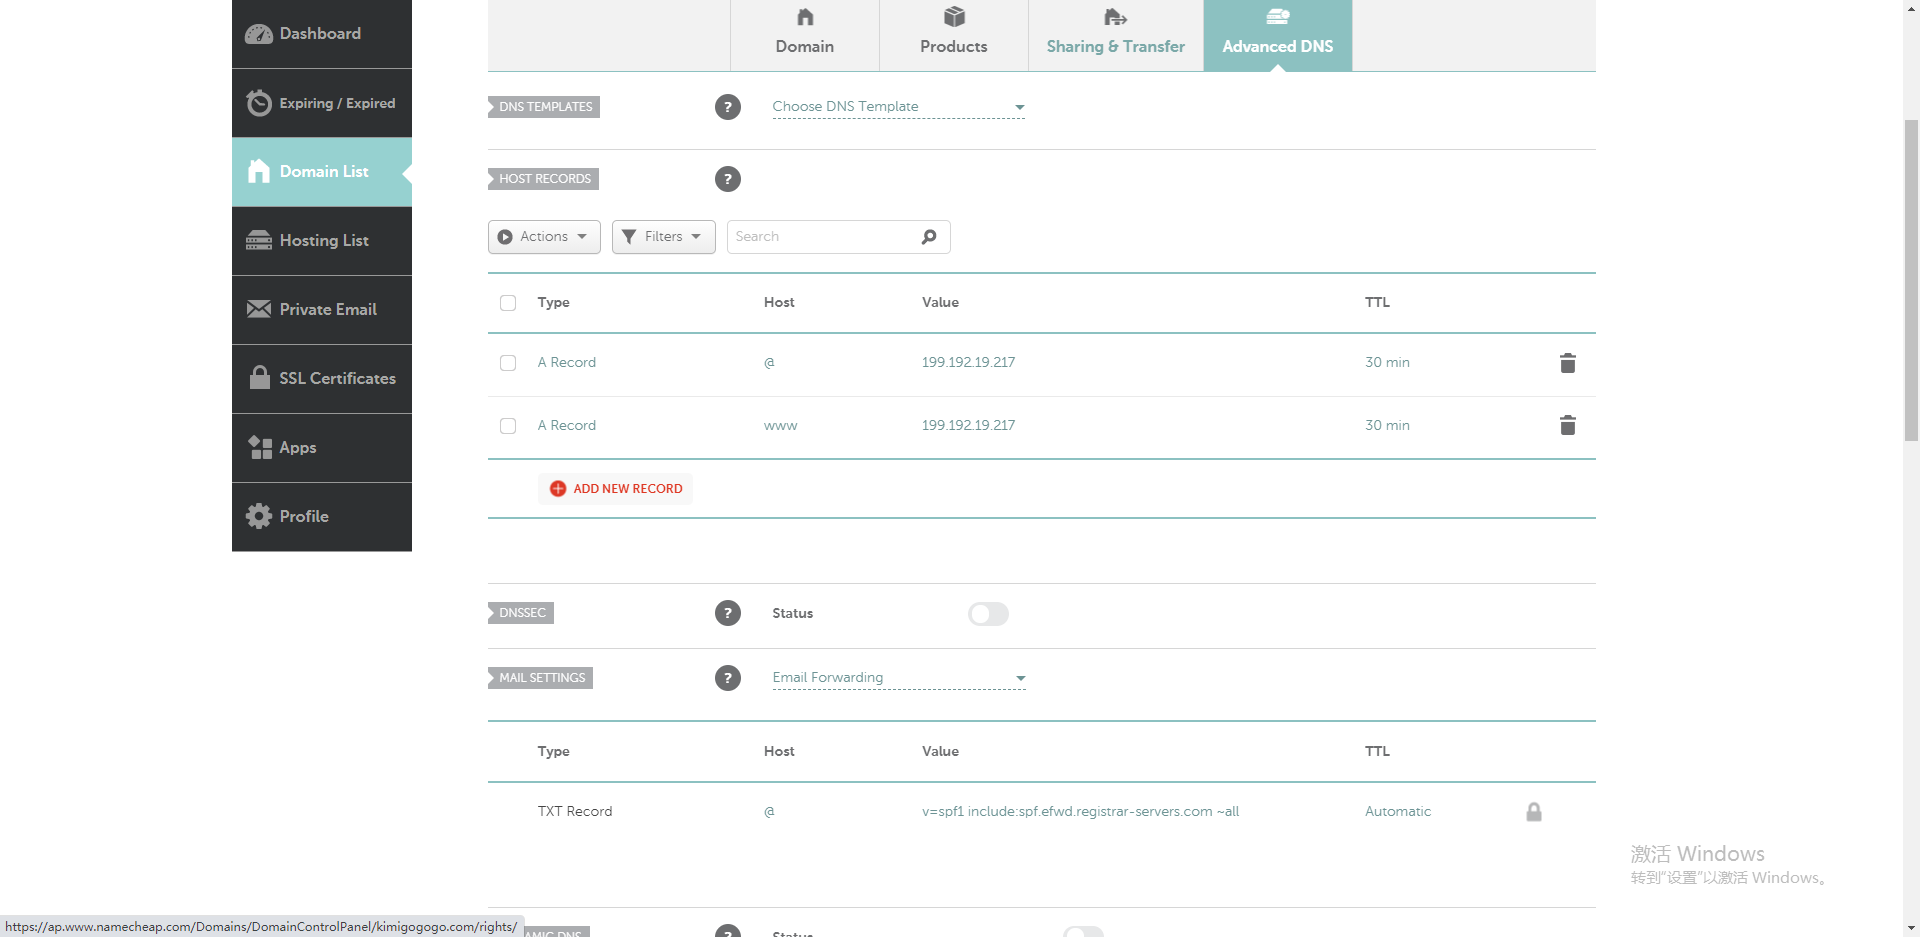Image resolution: width=1920 pixels, height=937 pixels.
Task: Click Automatic TTL on TXT Record
Action: tap(1398, 812)
